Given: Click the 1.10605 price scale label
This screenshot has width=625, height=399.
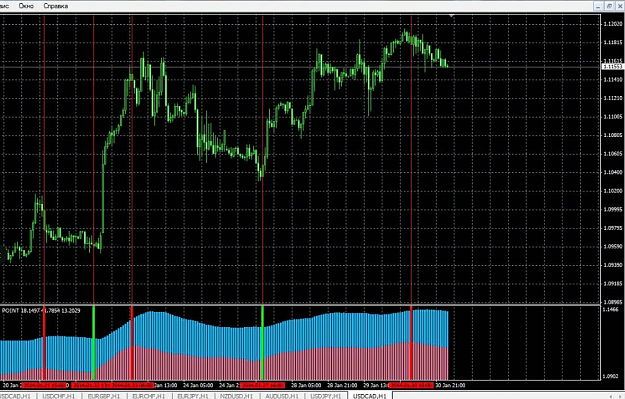Looking at the screenshot, I should click(x=613, y=154).
